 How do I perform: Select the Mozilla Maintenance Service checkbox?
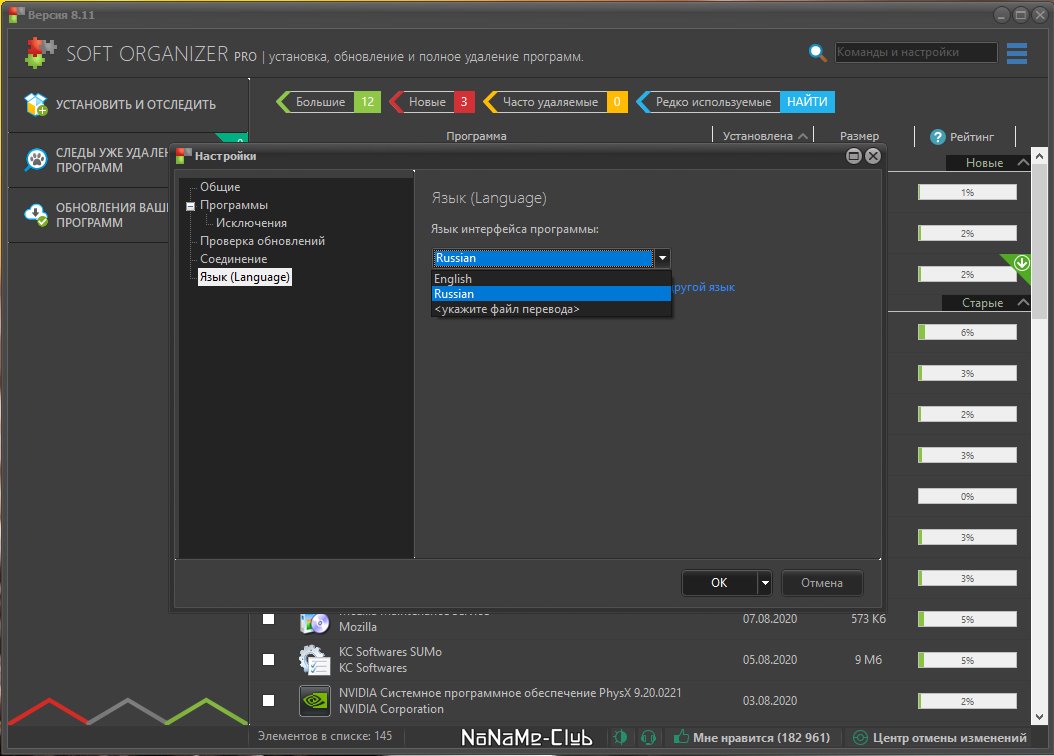point(268,619)
